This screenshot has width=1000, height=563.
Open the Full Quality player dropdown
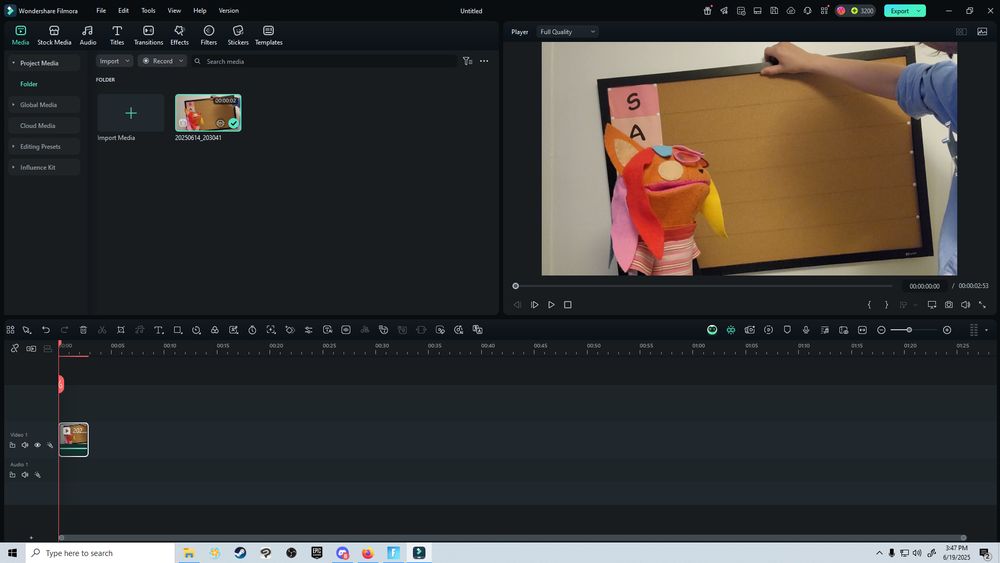pos(567,32)
